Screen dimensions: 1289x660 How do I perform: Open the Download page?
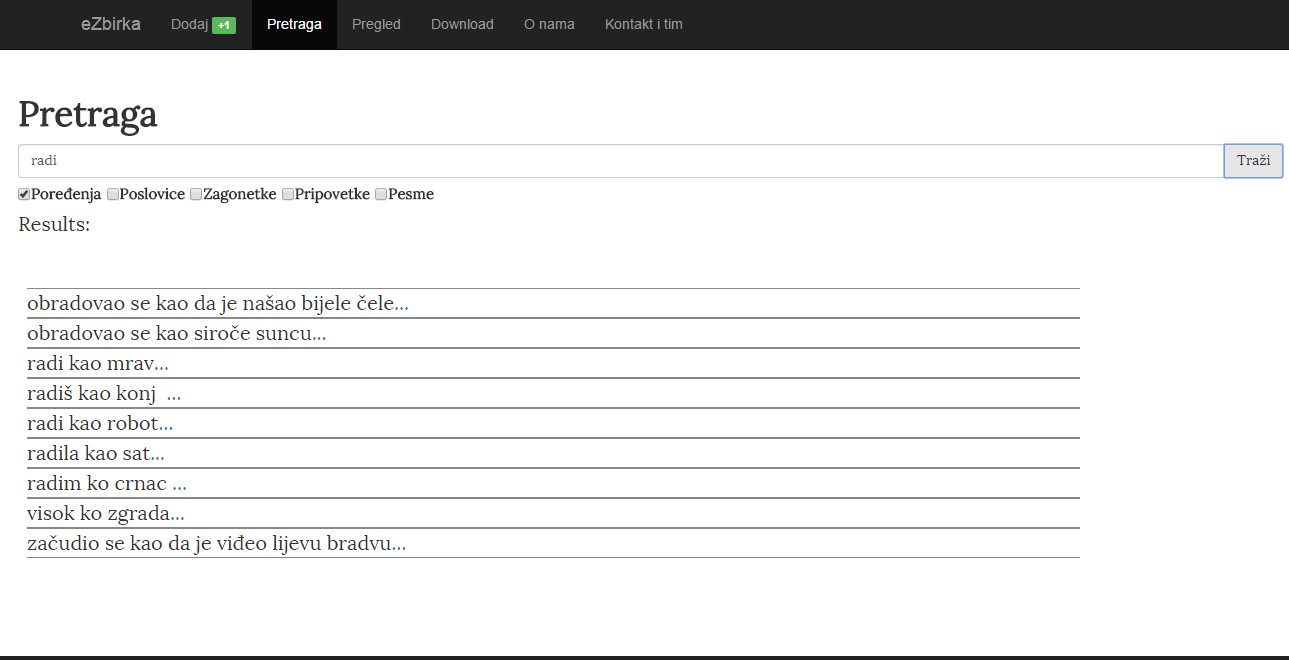coord(462,24)
